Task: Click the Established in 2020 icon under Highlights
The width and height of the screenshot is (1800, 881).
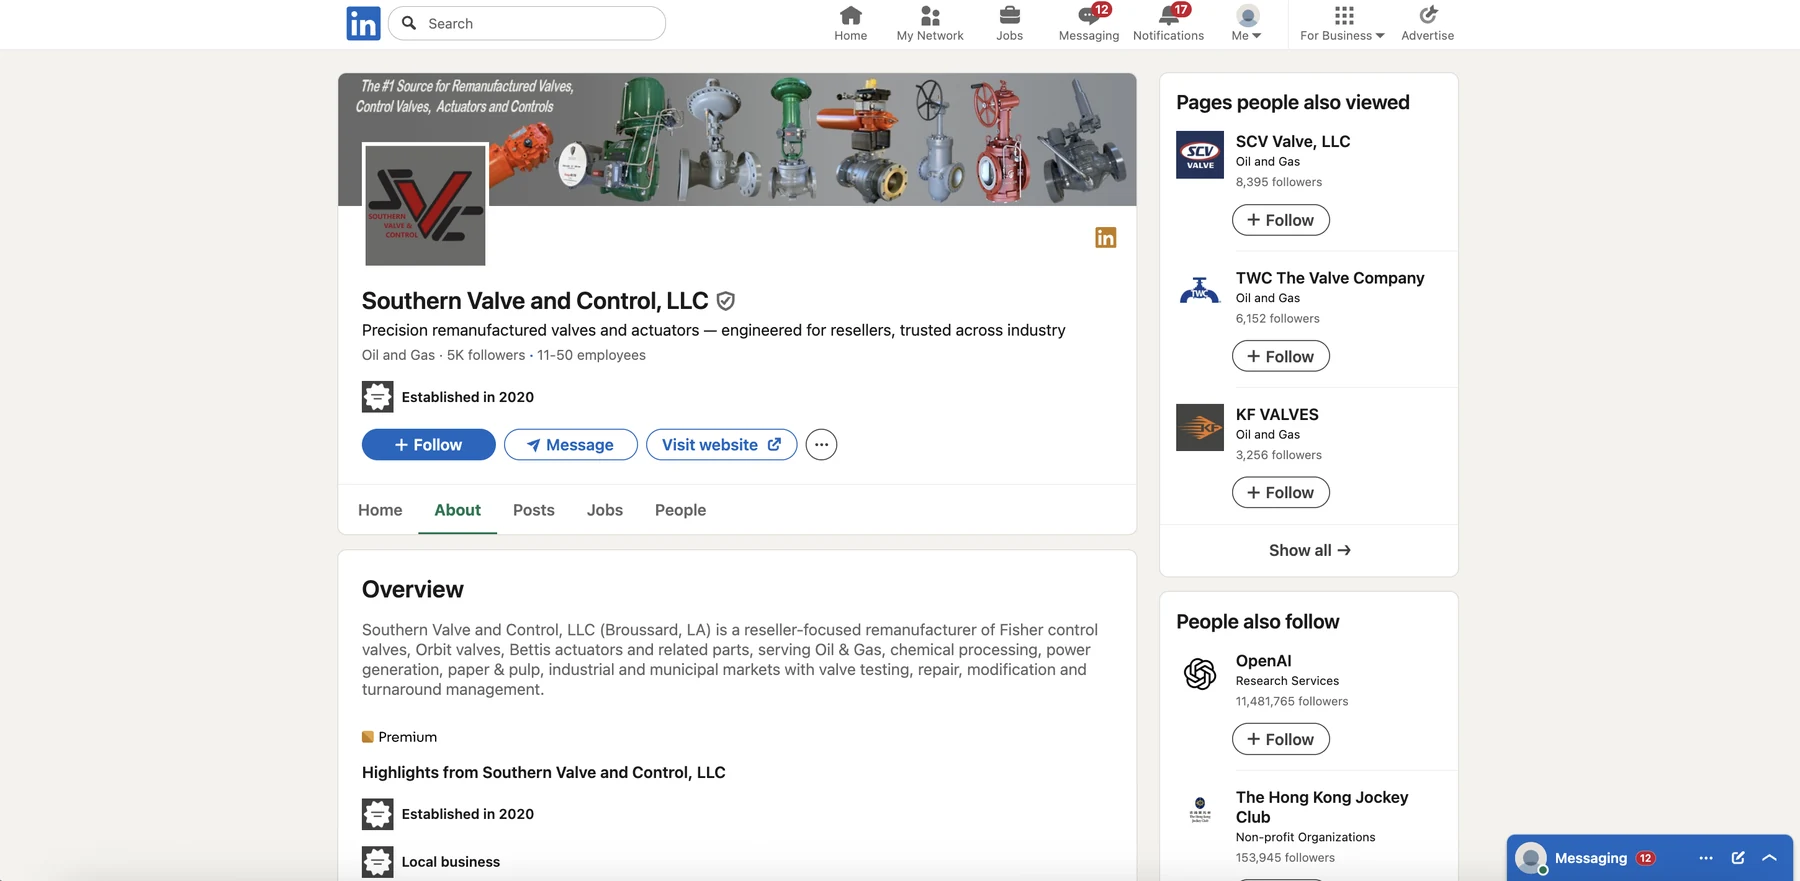Action: click(377, 814)
